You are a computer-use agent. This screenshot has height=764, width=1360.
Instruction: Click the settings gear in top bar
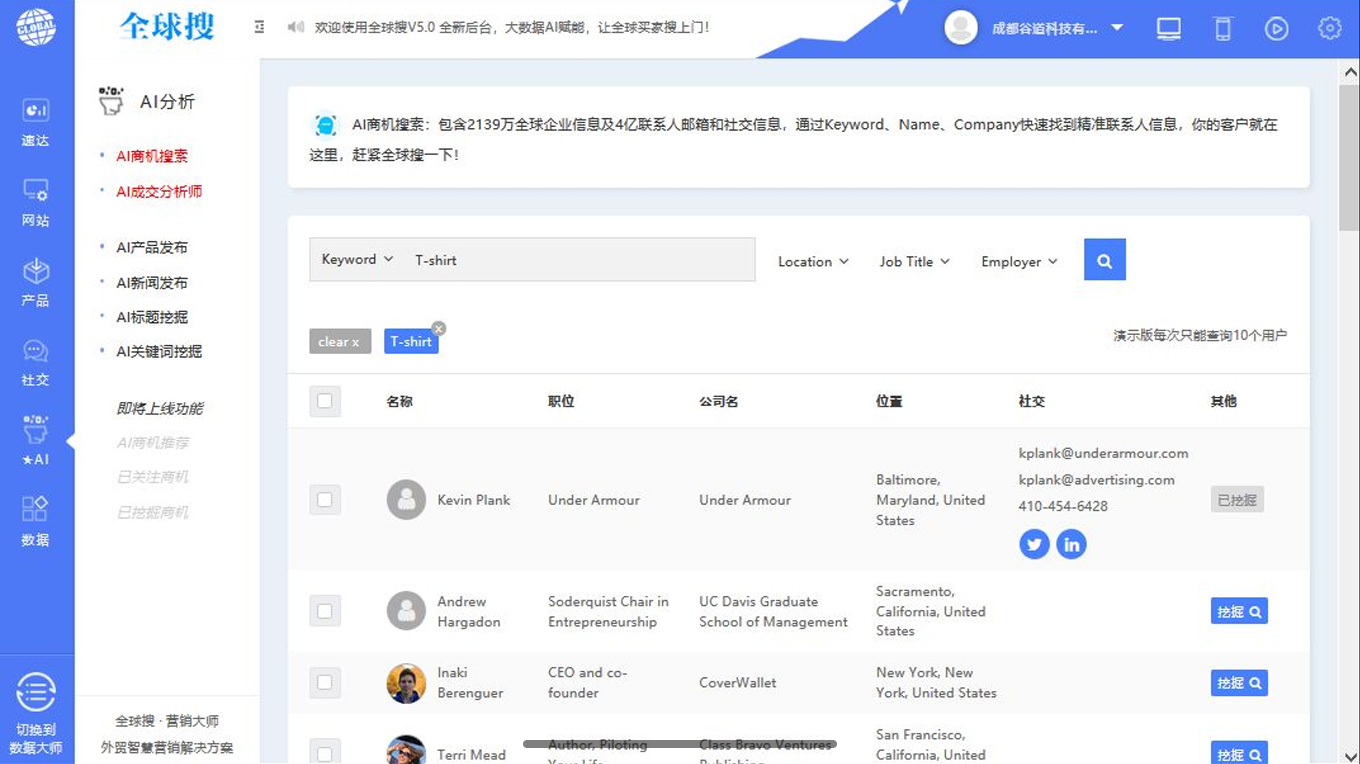pyautogui.click(x=1329, y=28)
